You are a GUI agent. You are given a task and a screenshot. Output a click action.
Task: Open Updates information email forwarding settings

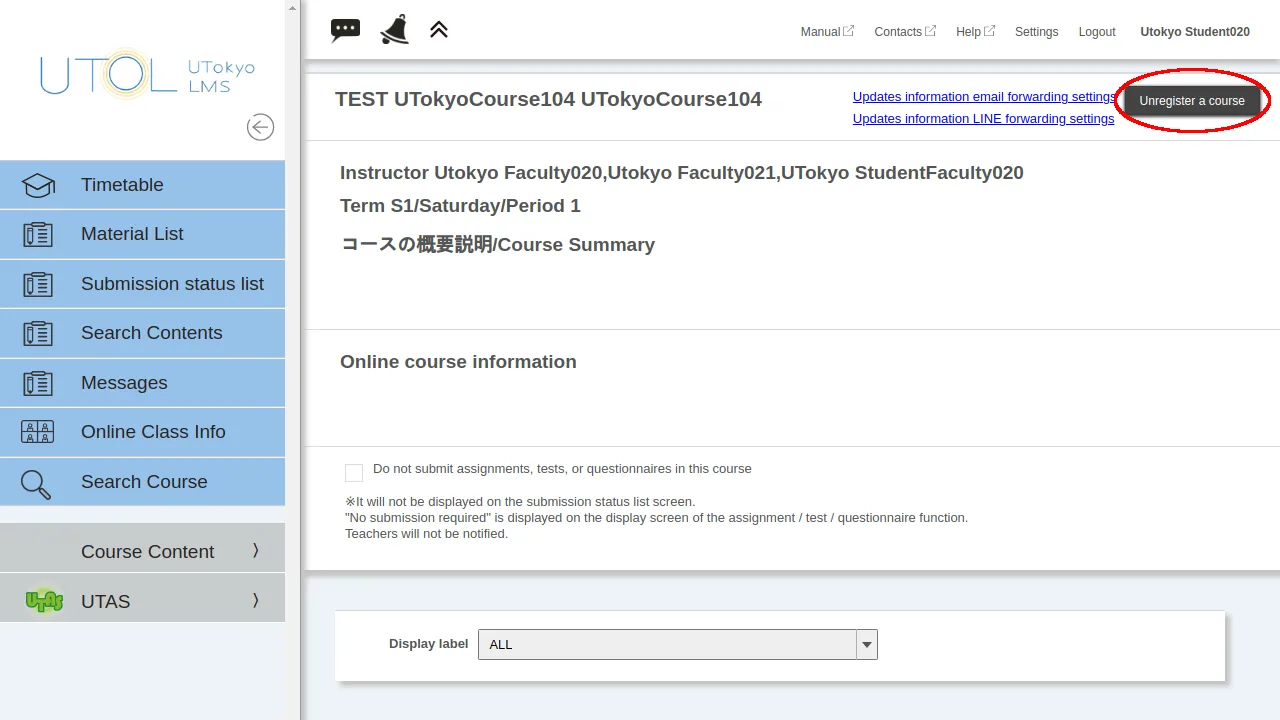[983, 97]
